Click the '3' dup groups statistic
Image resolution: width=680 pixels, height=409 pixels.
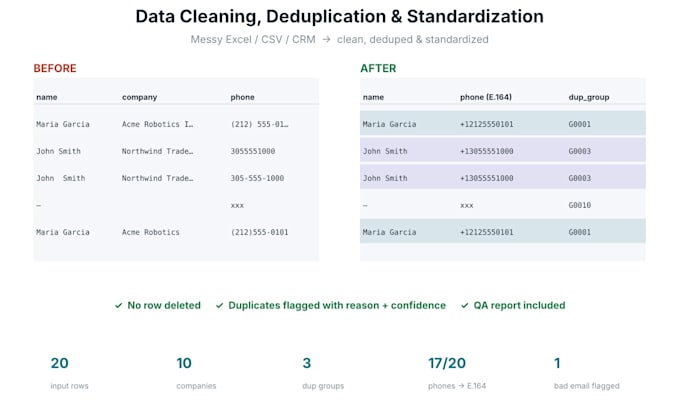pyautogui.click(x=307, y=363)
